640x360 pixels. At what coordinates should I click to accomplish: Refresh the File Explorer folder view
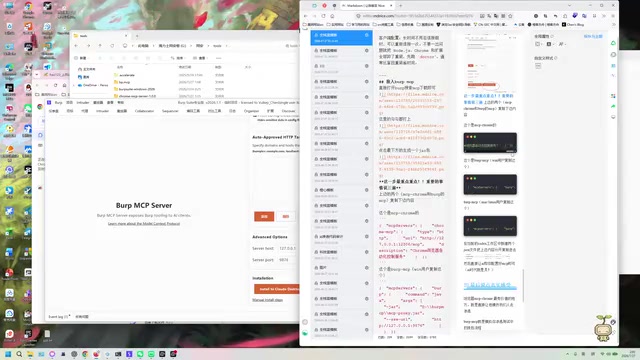pos(112,46)
